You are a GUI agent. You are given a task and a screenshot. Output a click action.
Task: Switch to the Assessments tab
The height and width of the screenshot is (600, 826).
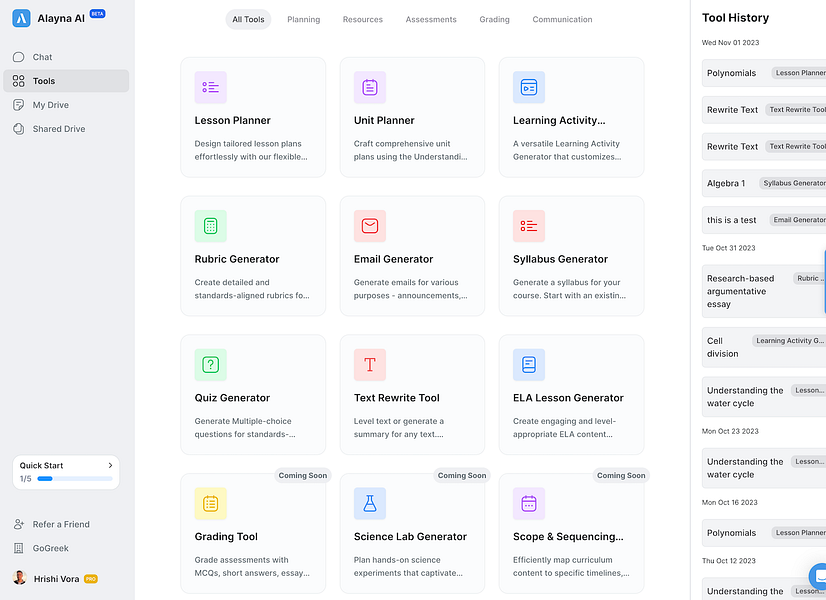coord(431,19)
